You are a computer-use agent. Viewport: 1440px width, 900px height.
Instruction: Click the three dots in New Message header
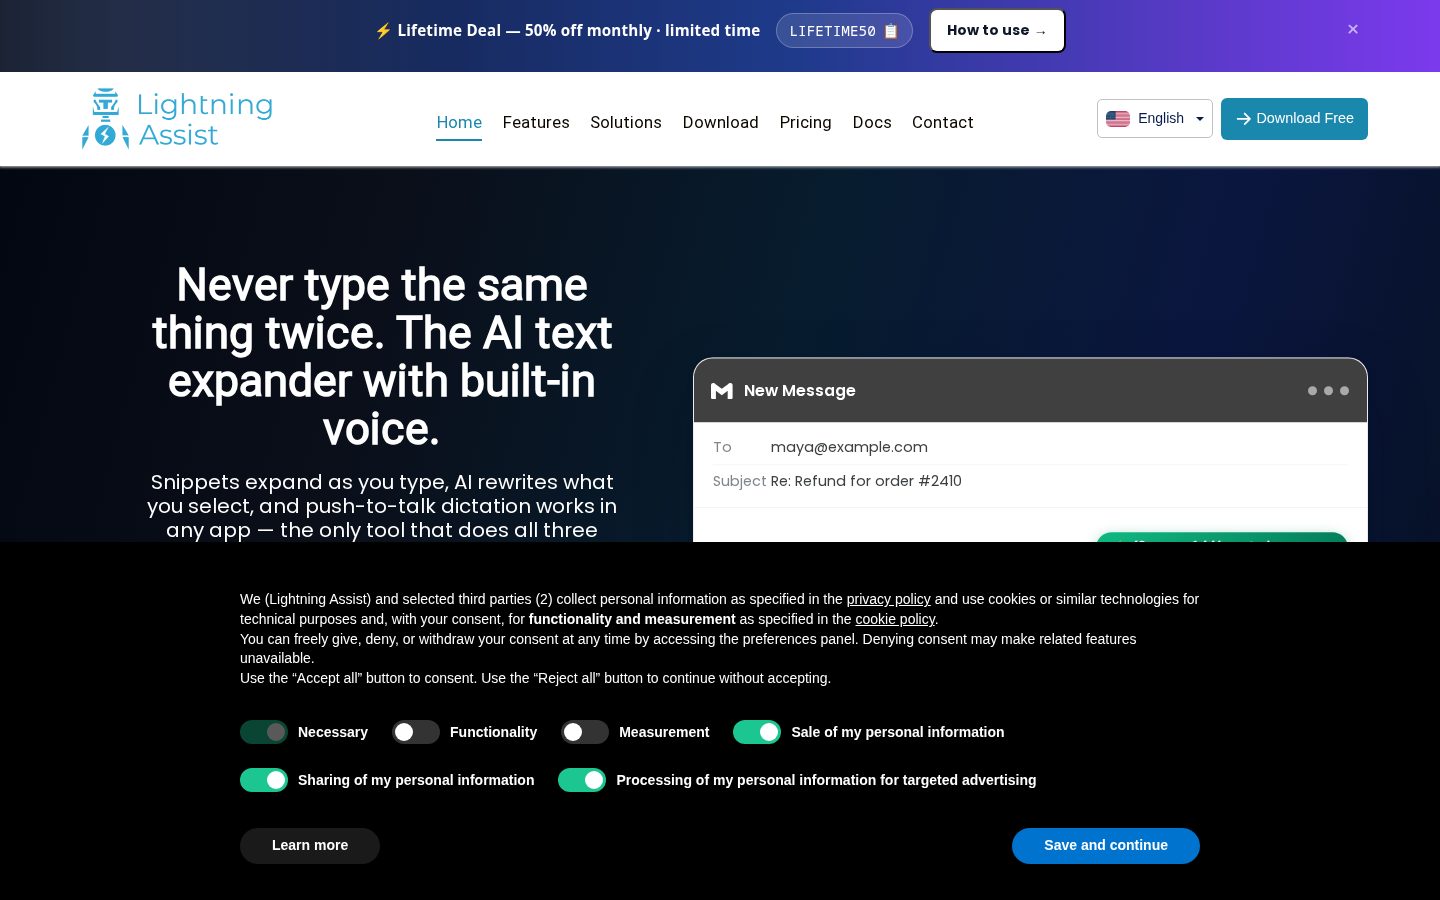click(x=1328, y=391)
